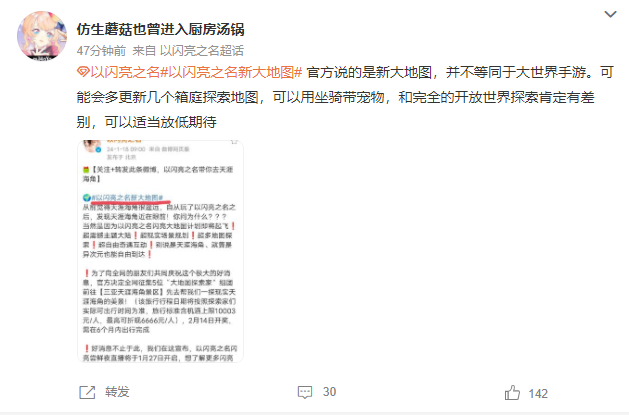Click the comment count 30
Image resolution: width=629 pixels, height=415 pixels.
[329, 392]
